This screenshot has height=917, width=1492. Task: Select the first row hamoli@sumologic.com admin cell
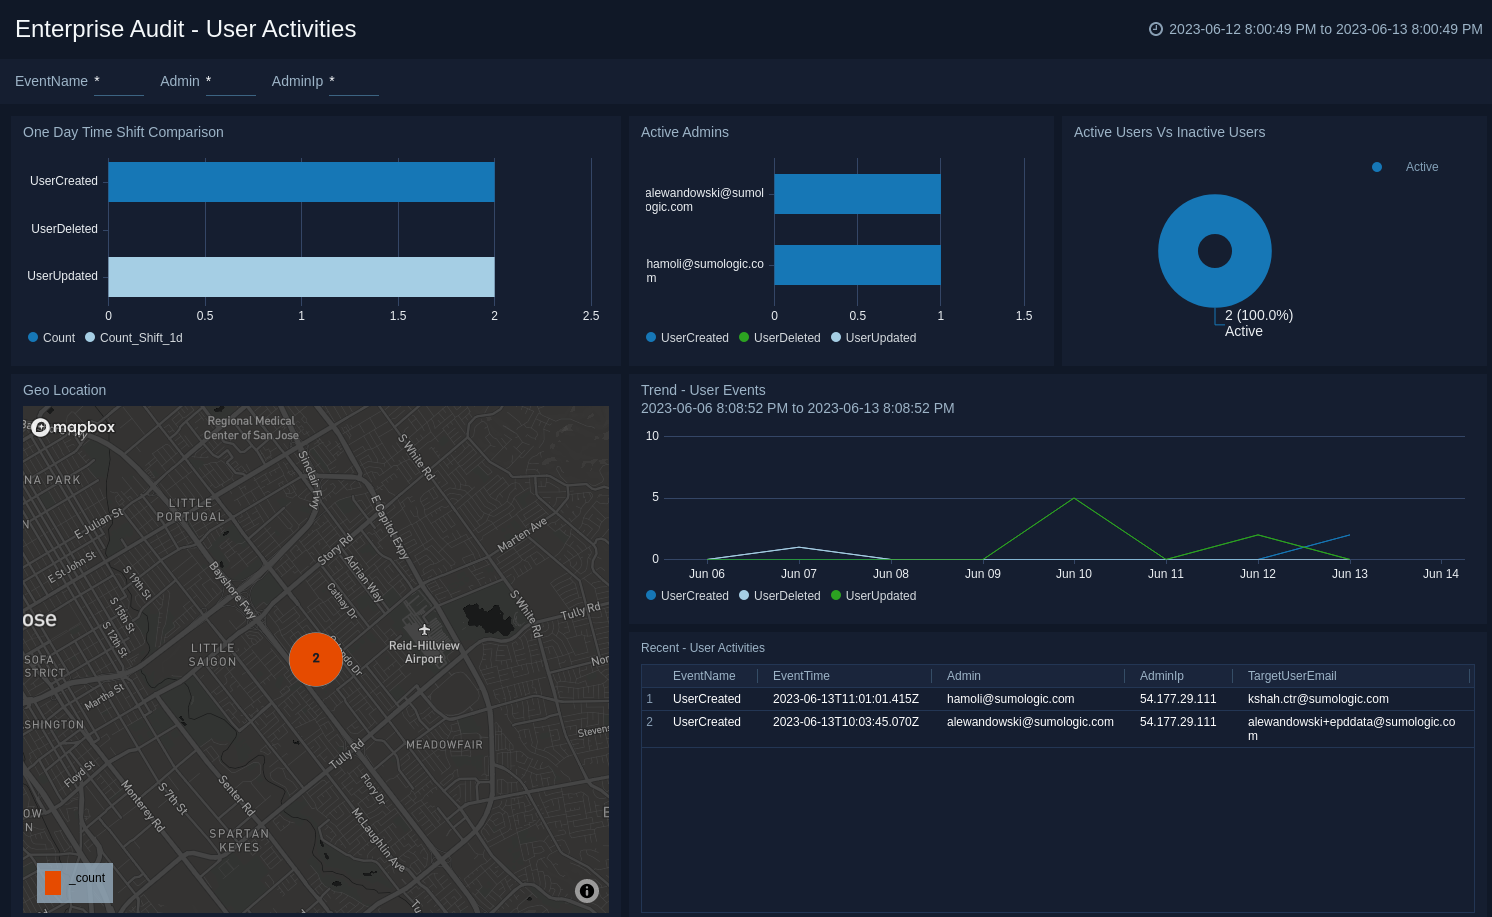click(1010, 699)
